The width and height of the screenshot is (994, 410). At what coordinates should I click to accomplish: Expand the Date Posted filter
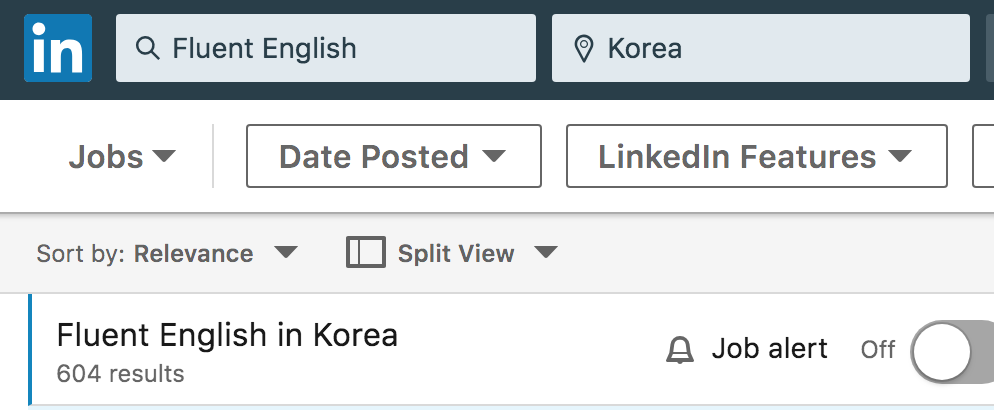coord(394,156)
